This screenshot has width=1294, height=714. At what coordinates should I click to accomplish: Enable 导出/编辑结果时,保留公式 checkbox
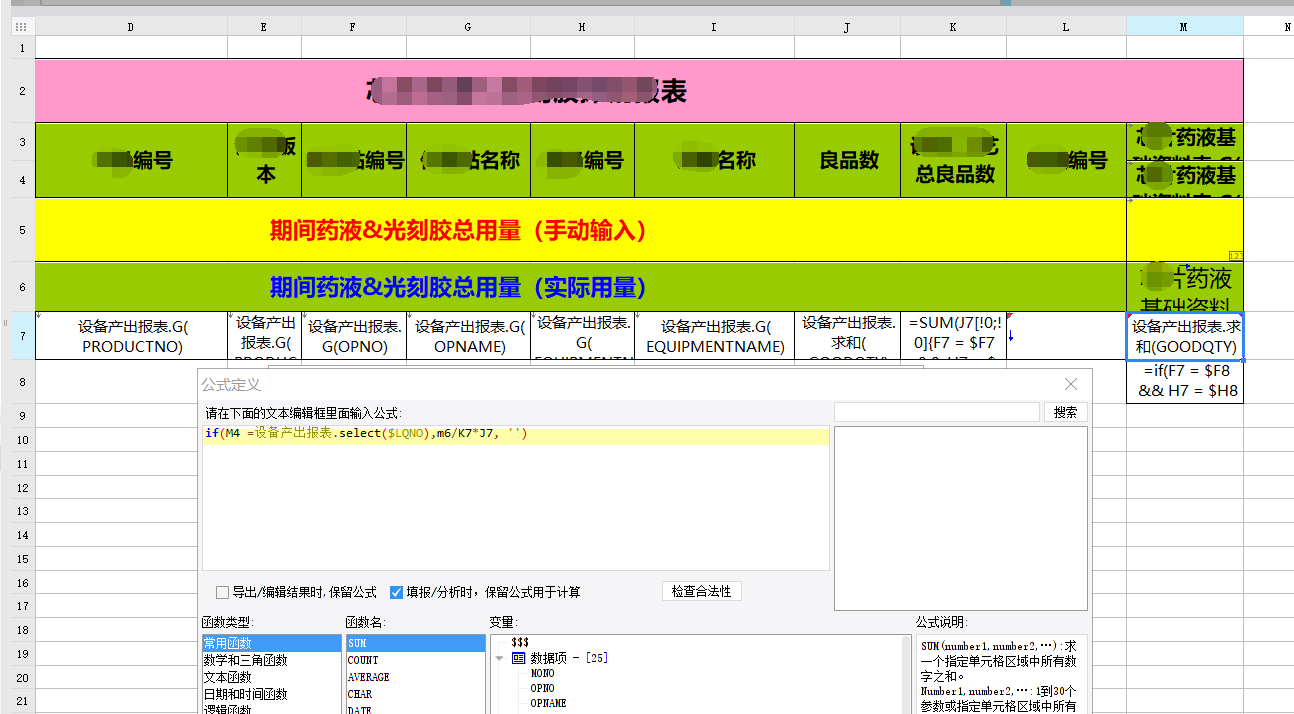tap(223, 592)
